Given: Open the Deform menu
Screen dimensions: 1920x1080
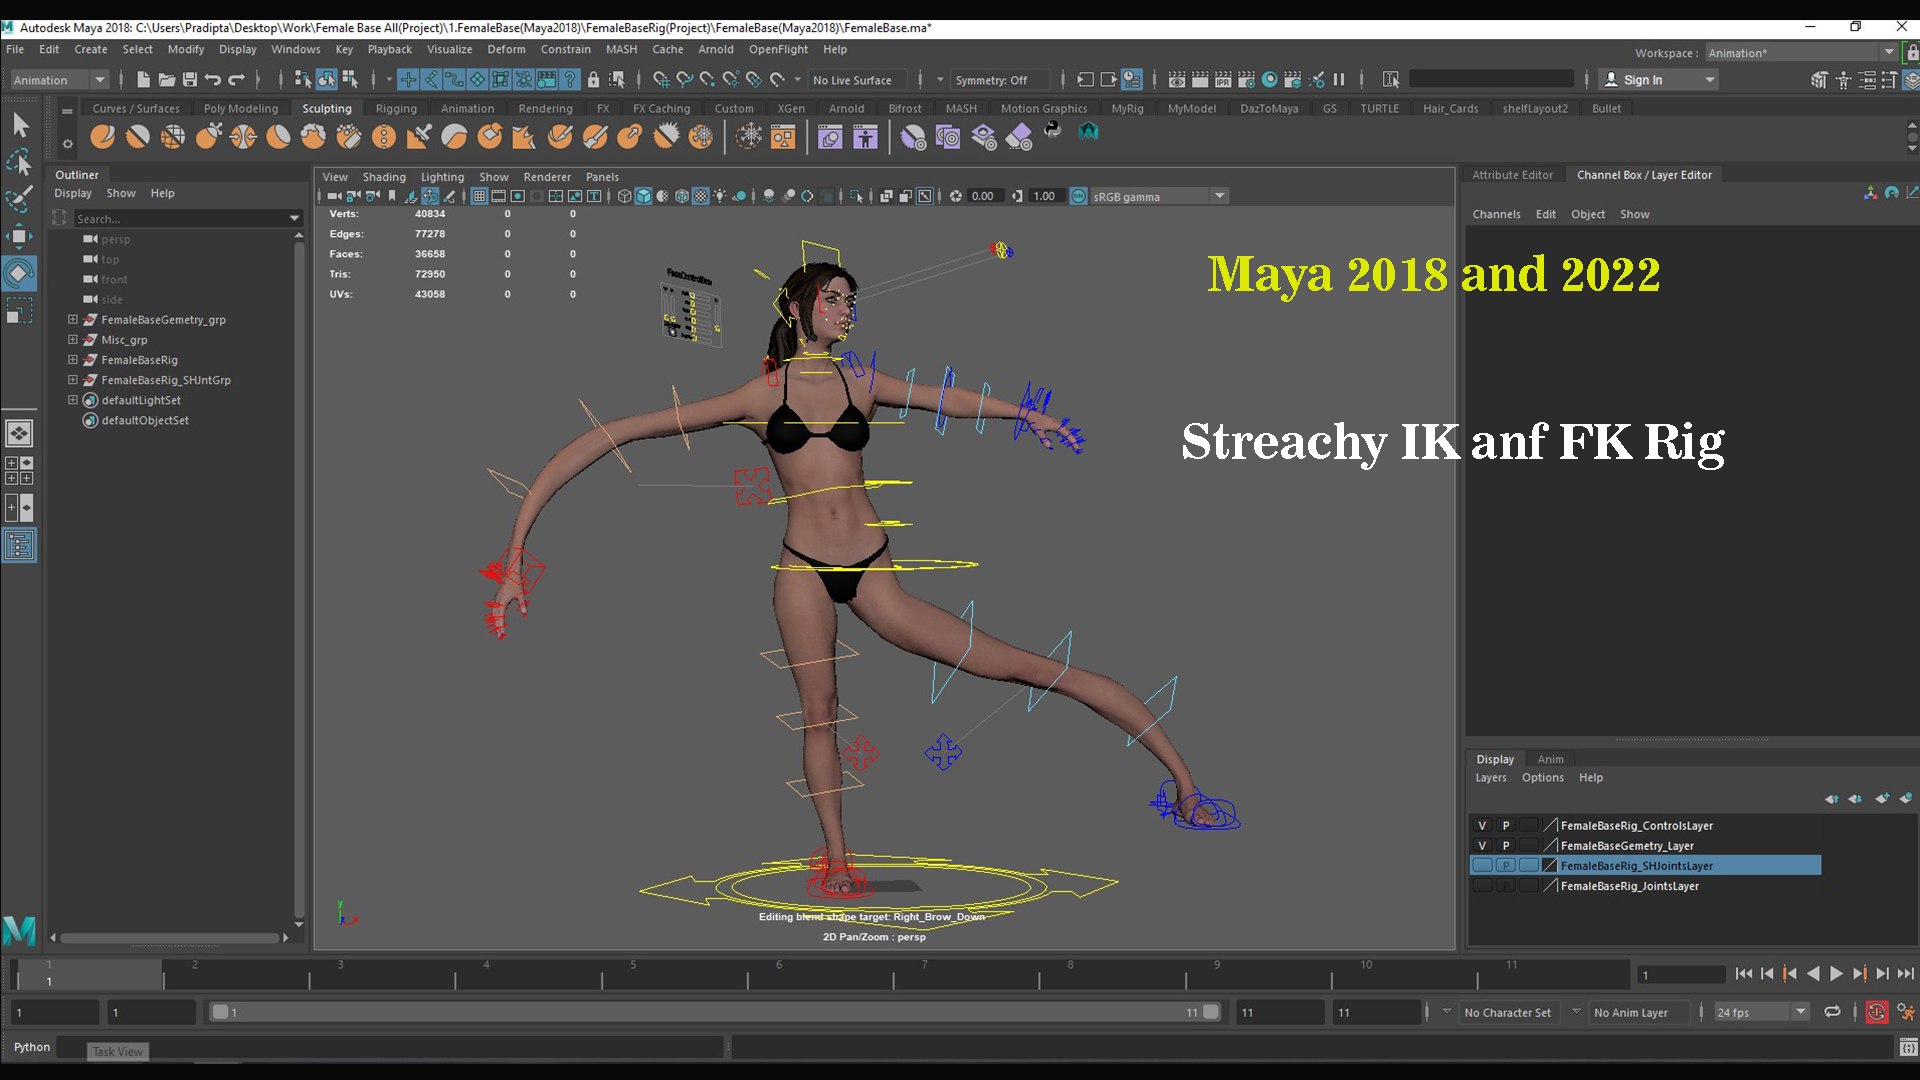Looking at the screenshot, I should 506,49.
